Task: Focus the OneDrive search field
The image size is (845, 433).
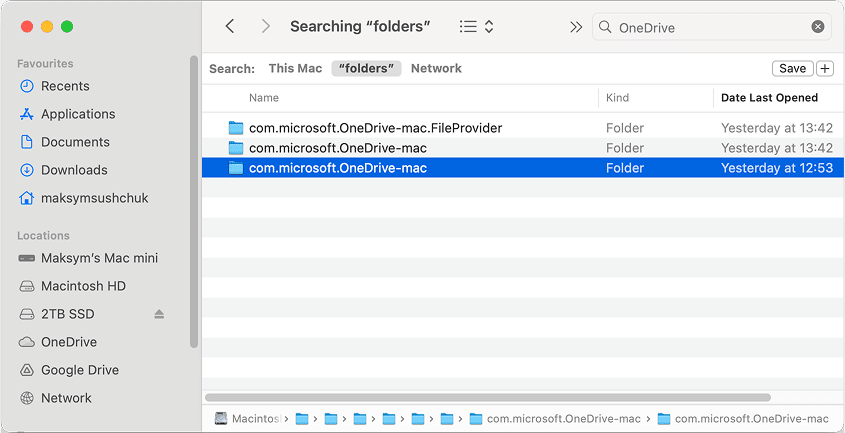Action: coord(712,28)
